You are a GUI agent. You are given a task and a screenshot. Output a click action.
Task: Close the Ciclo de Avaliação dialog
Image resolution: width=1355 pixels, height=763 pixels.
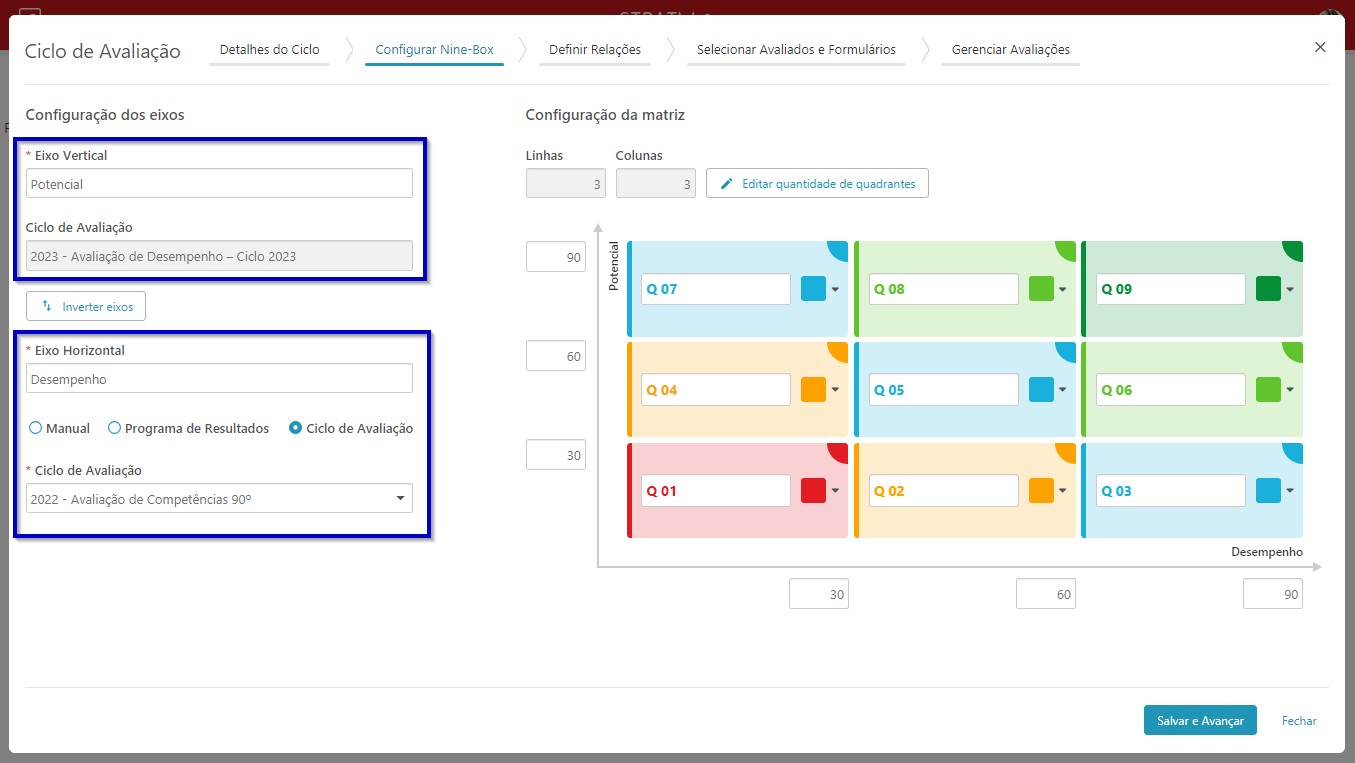click(1320, 47)
